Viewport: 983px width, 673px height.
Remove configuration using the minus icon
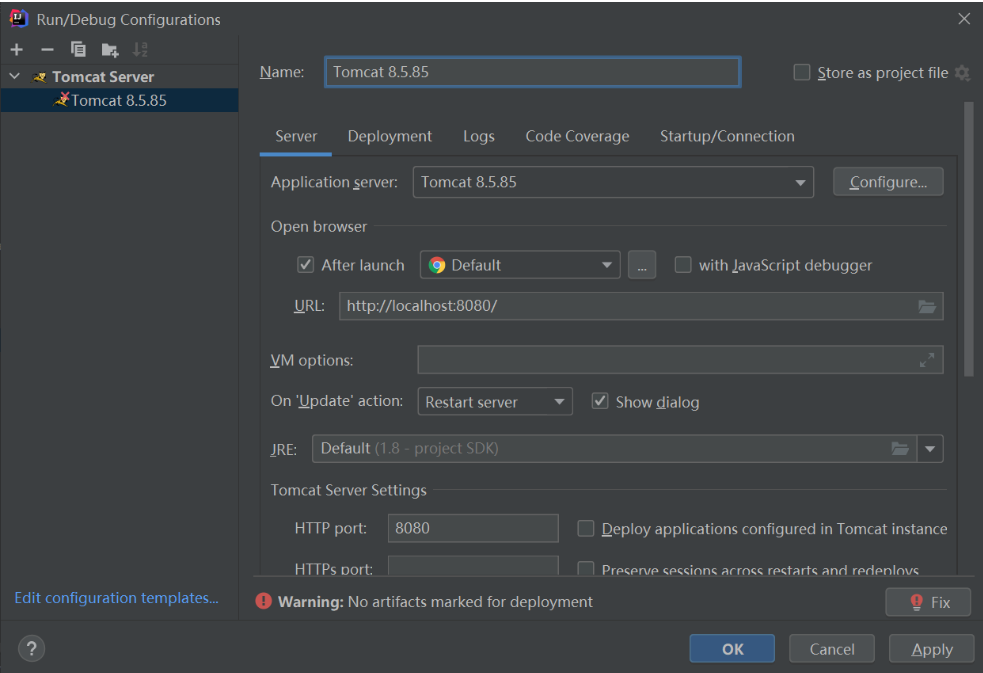47,50
